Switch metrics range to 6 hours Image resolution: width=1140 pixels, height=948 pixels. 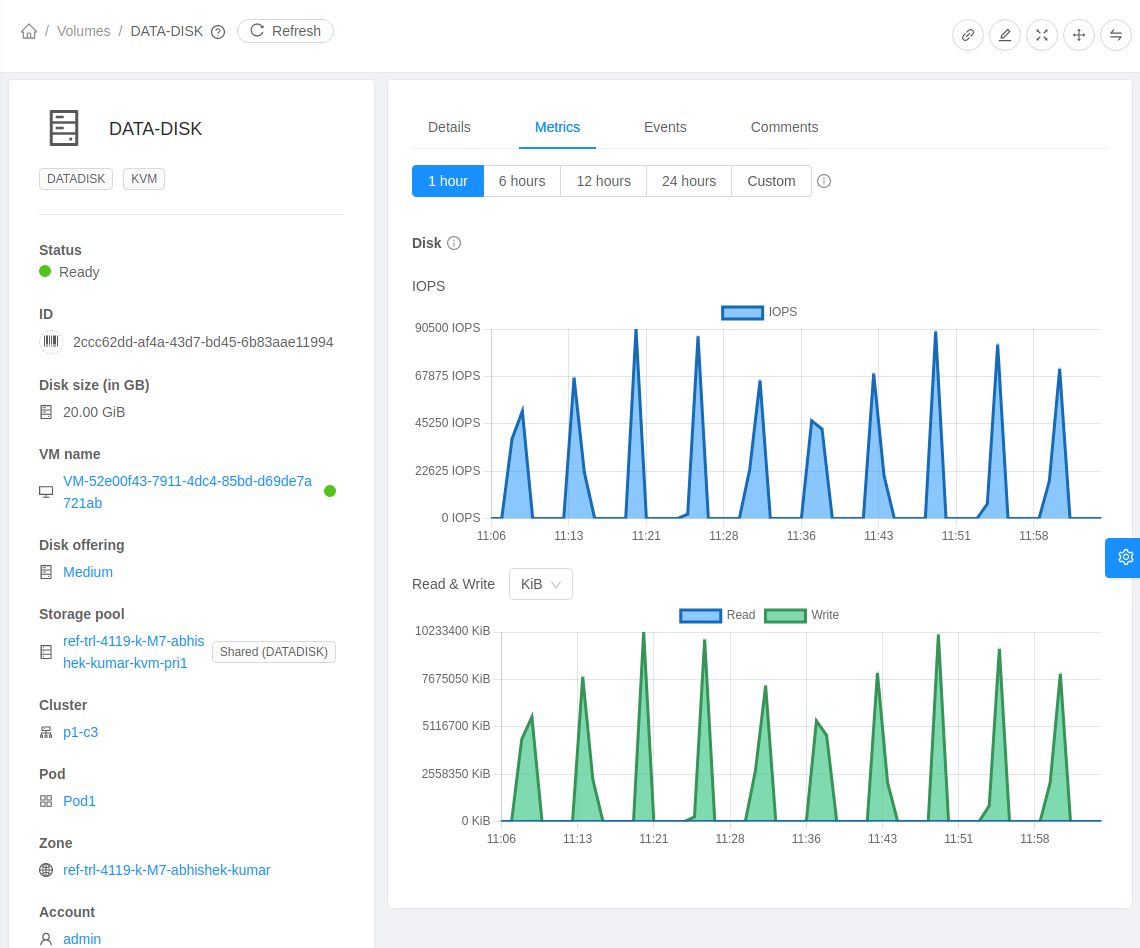click(521, 181)
